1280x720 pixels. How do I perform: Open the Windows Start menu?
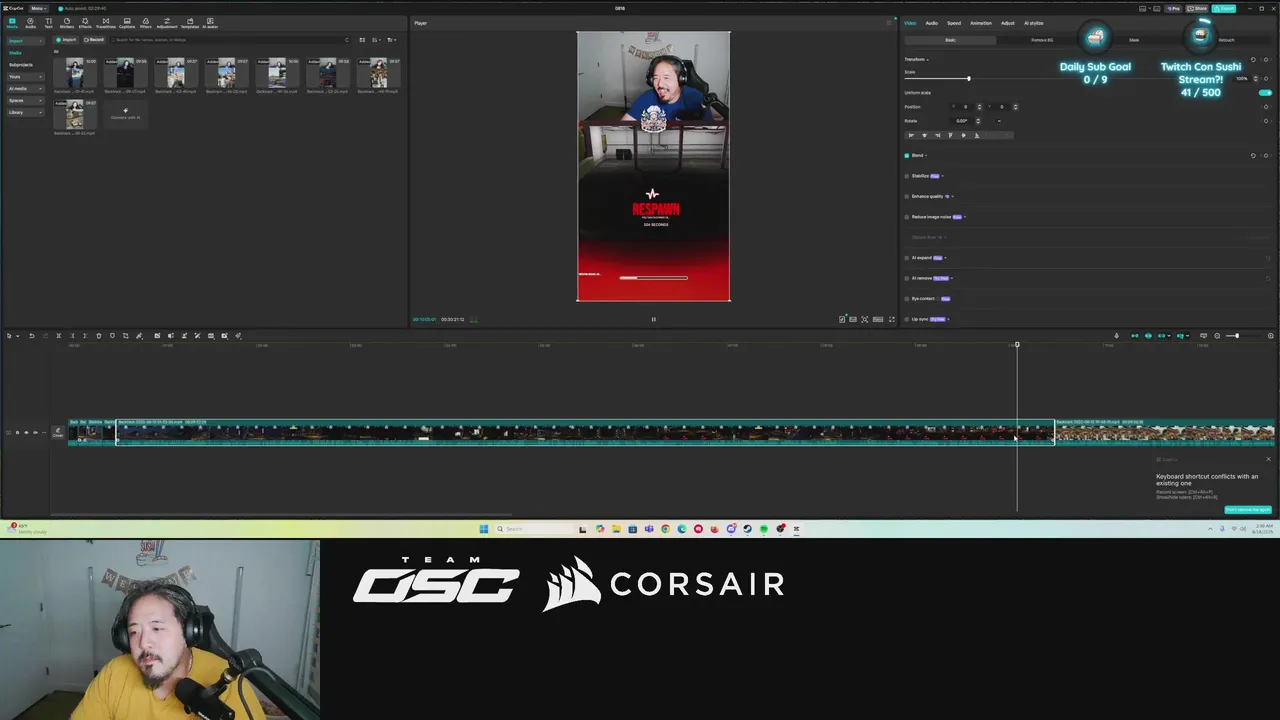coord(483,529)
